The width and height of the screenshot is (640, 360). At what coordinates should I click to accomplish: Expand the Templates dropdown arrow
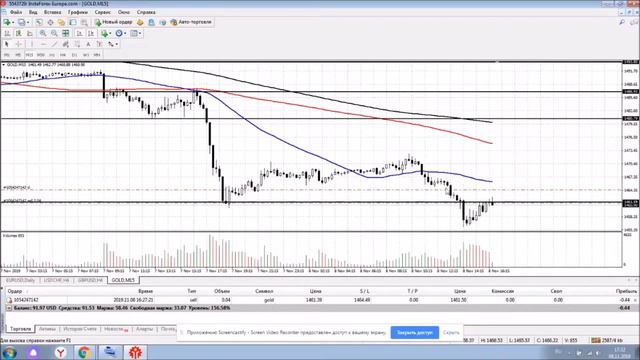tap(140, 33)
